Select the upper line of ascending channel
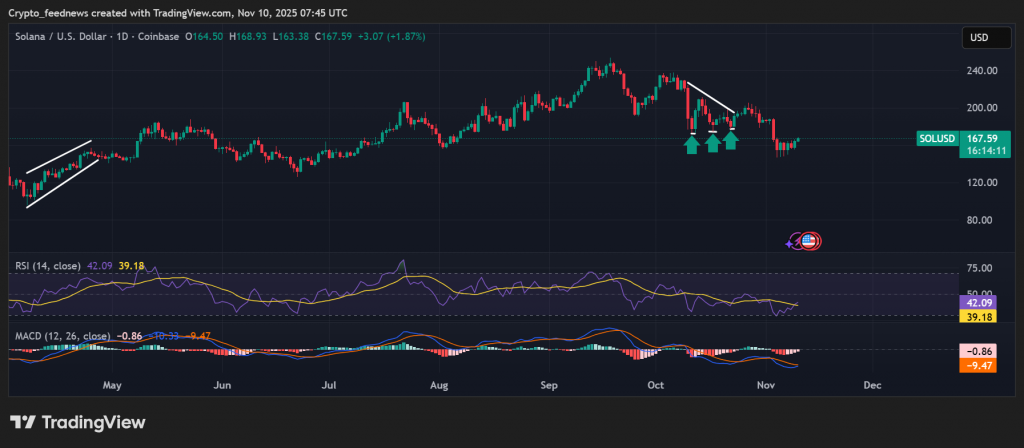Screen dimensions: 1024x448 [x=60, y=157]
